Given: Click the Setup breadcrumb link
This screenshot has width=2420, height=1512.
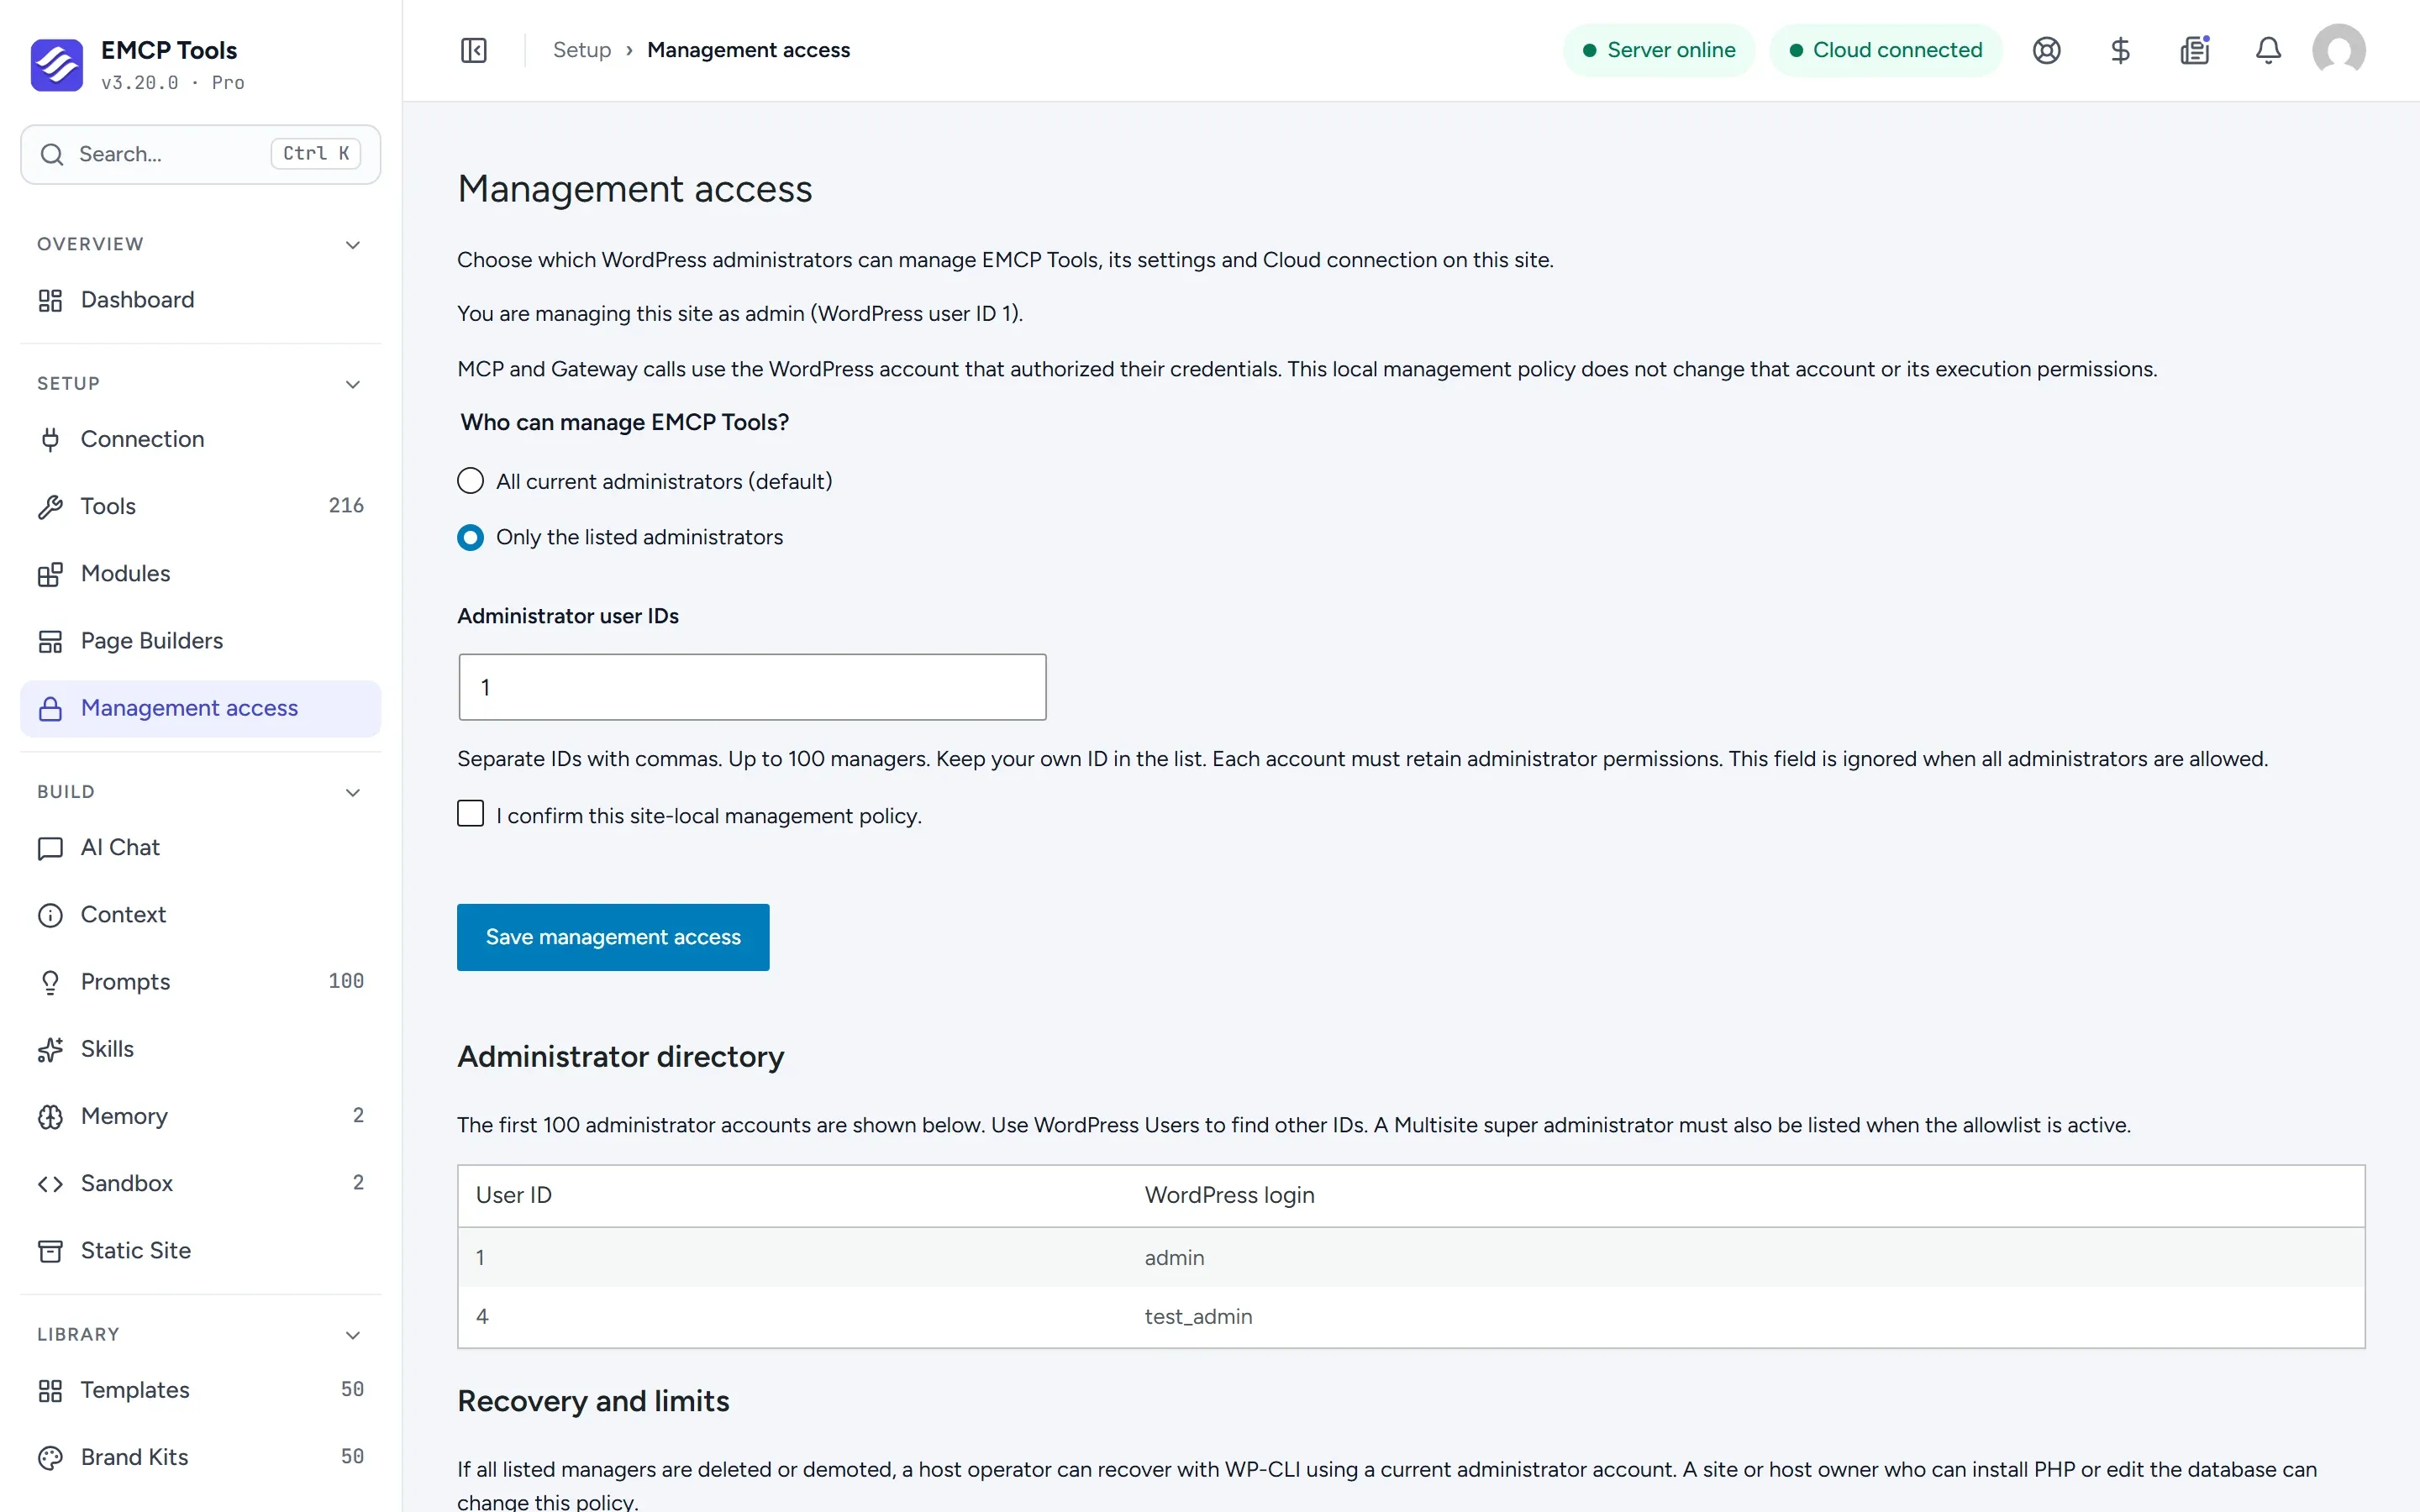Looking at the screenshot, I should click(582, 50).
